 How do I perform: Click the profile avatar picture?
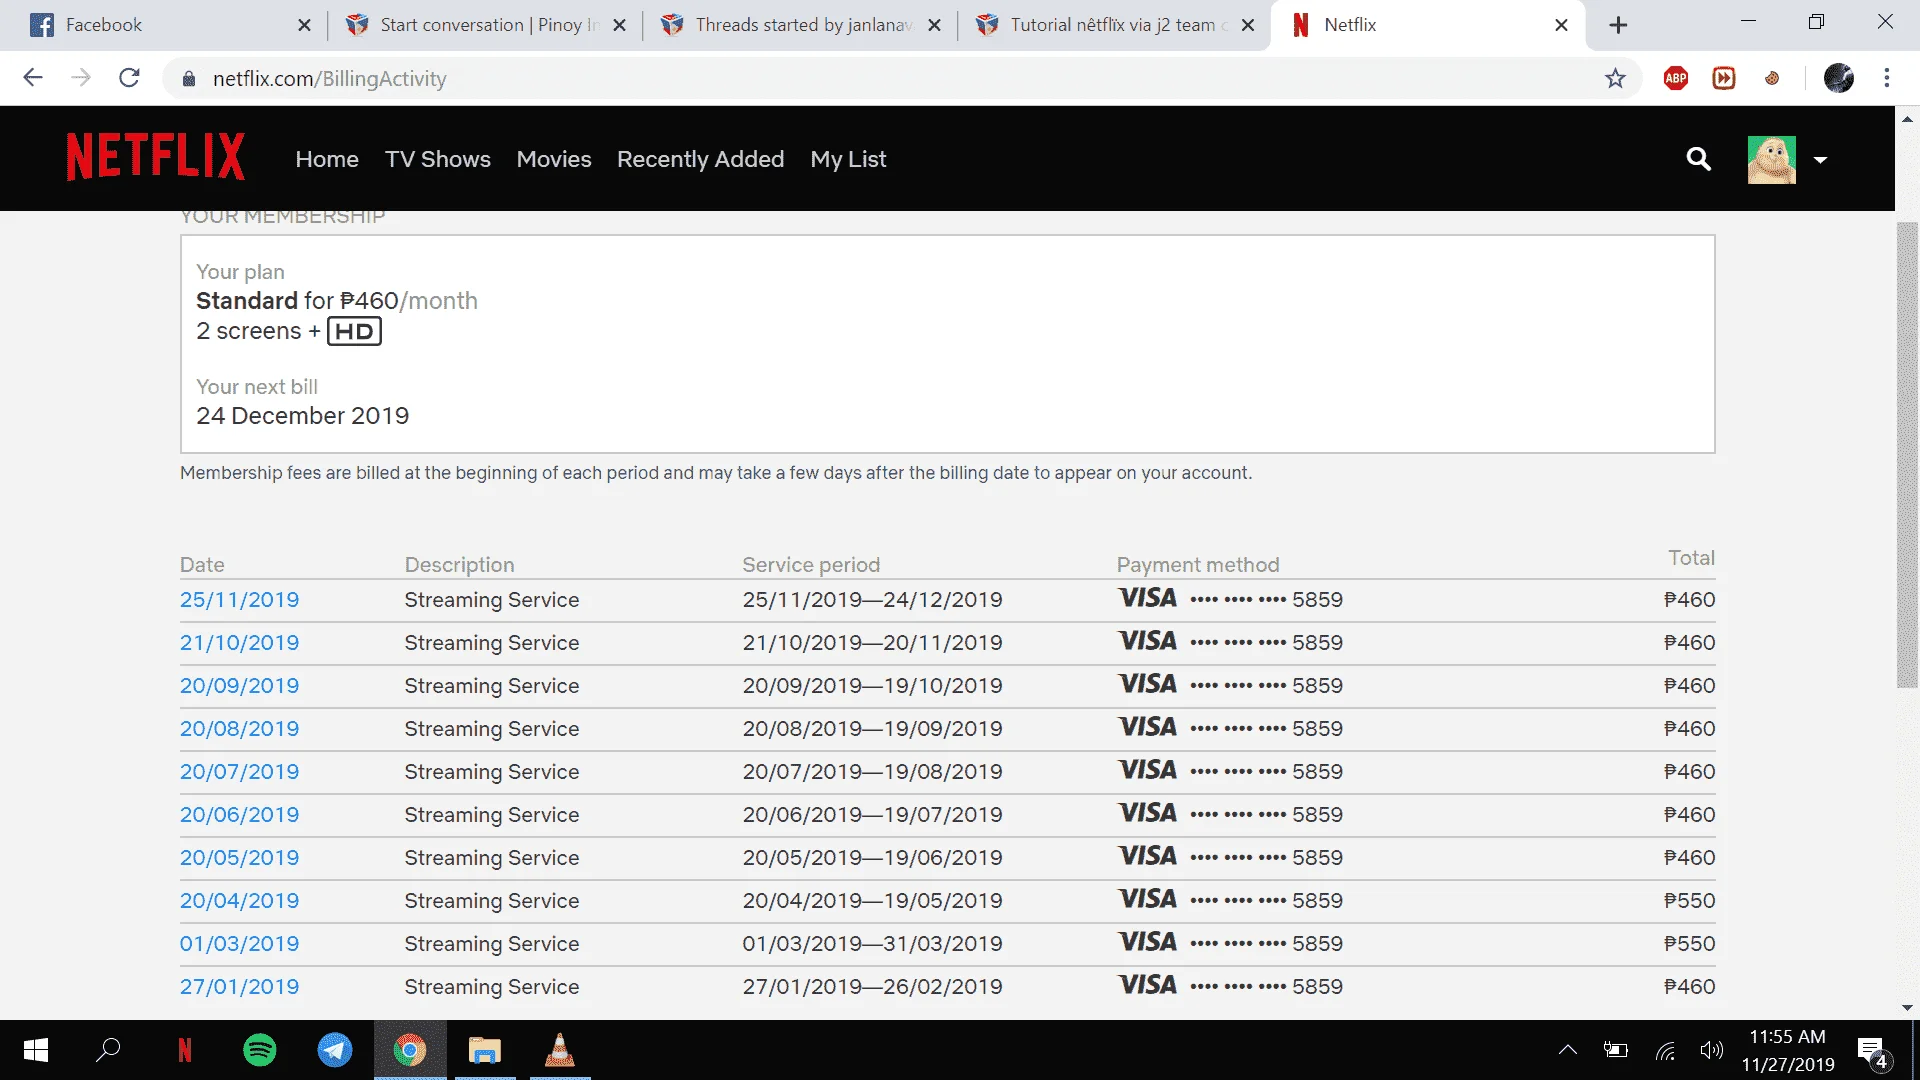click(1771, 159)
